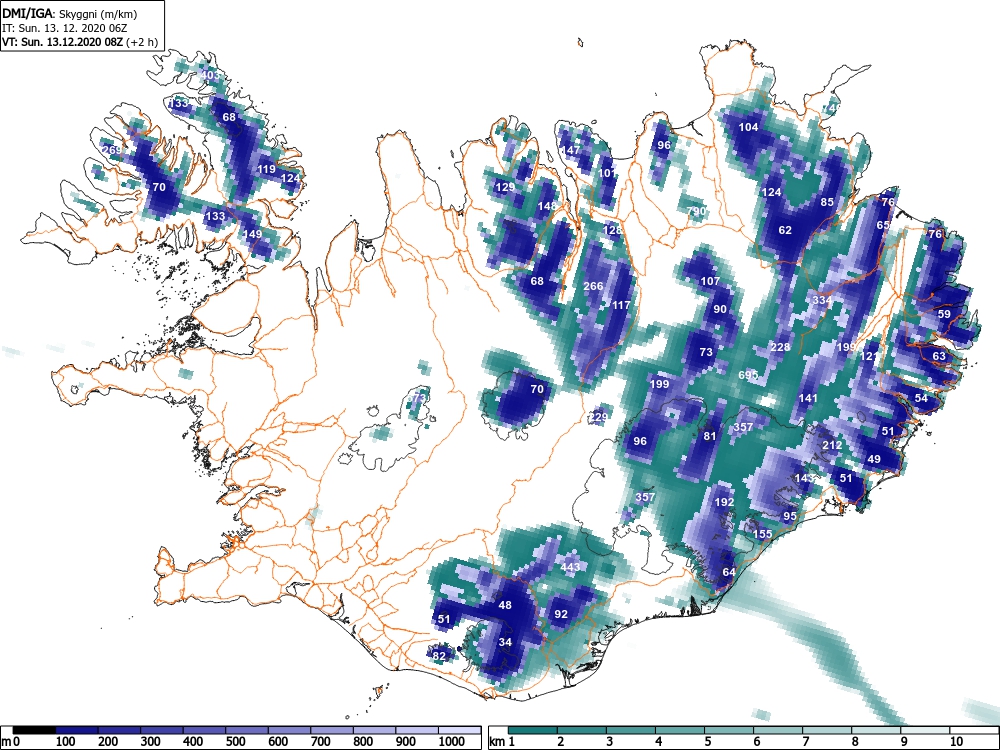
Task: Click the visibility value 129
Action: (x=504, y=188)
